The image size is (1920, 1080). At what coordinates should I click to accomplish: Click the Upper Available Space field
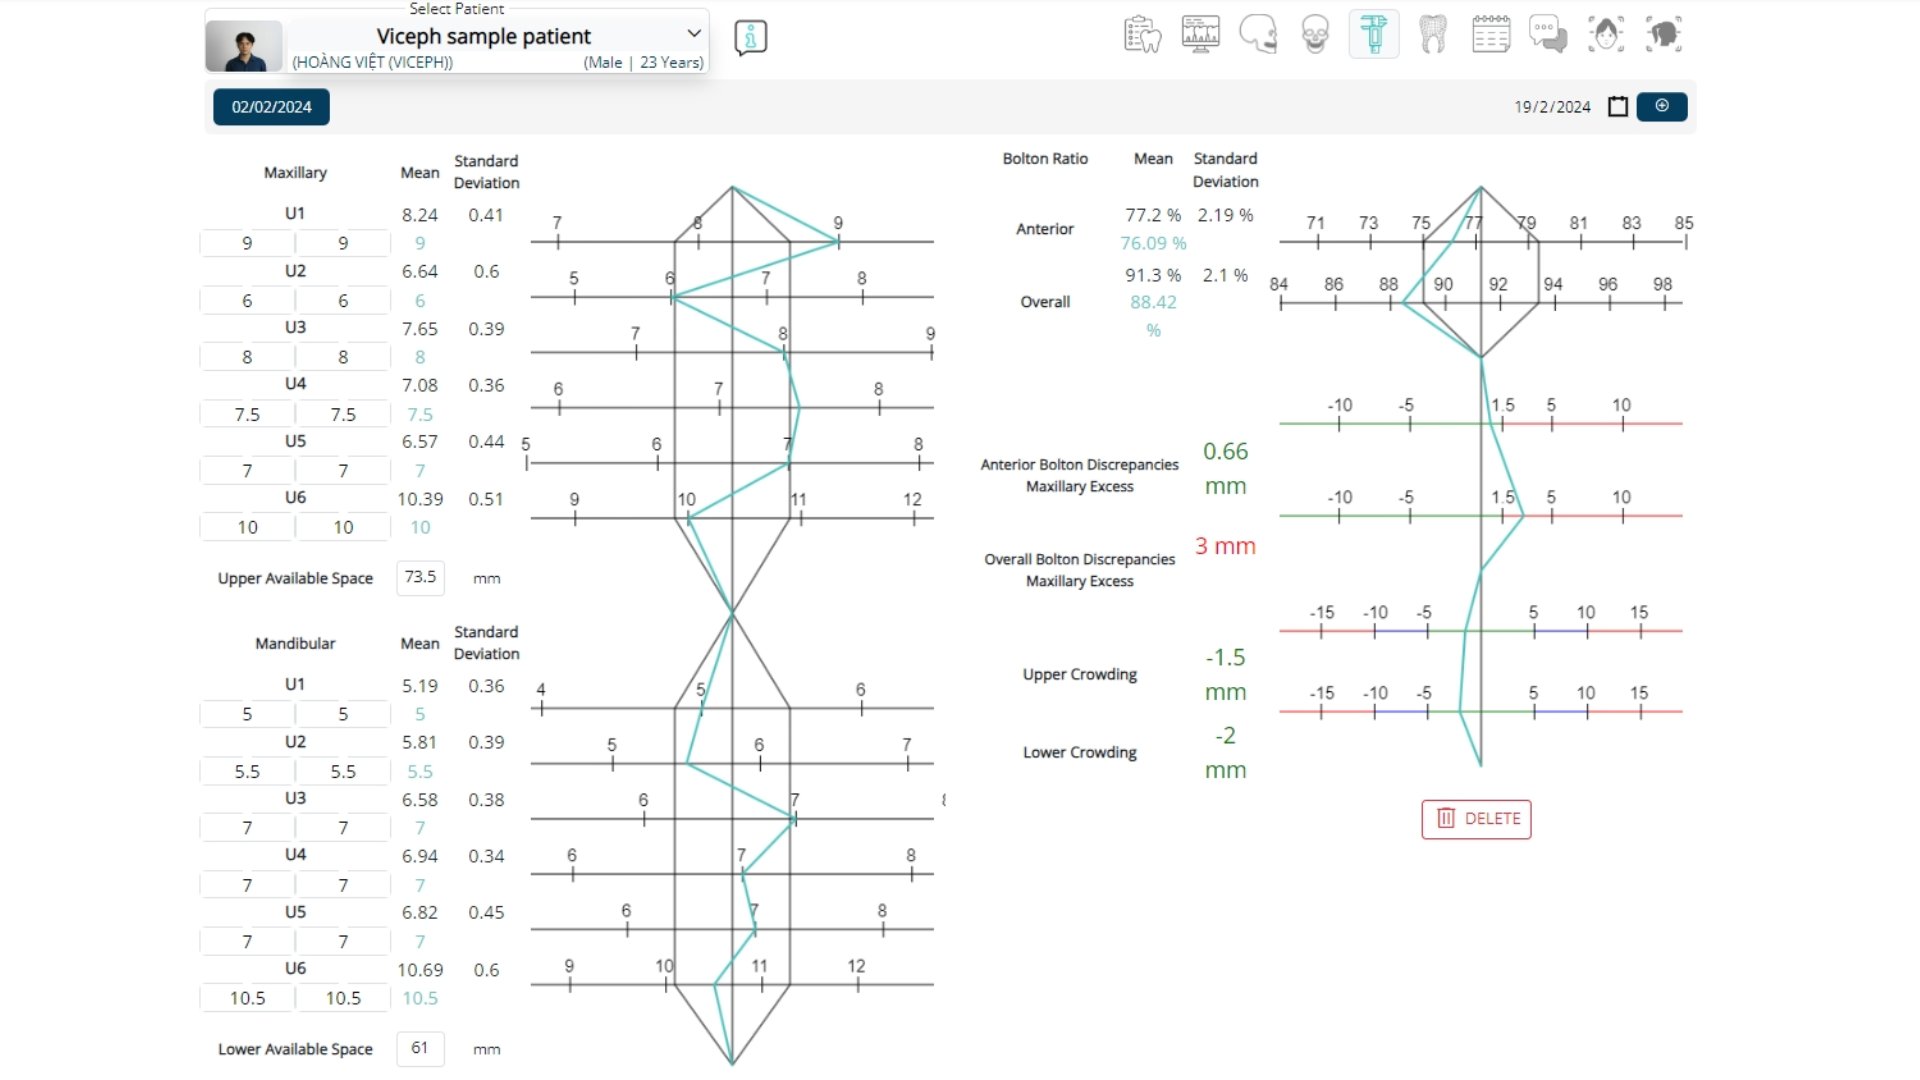click(420, 577)
